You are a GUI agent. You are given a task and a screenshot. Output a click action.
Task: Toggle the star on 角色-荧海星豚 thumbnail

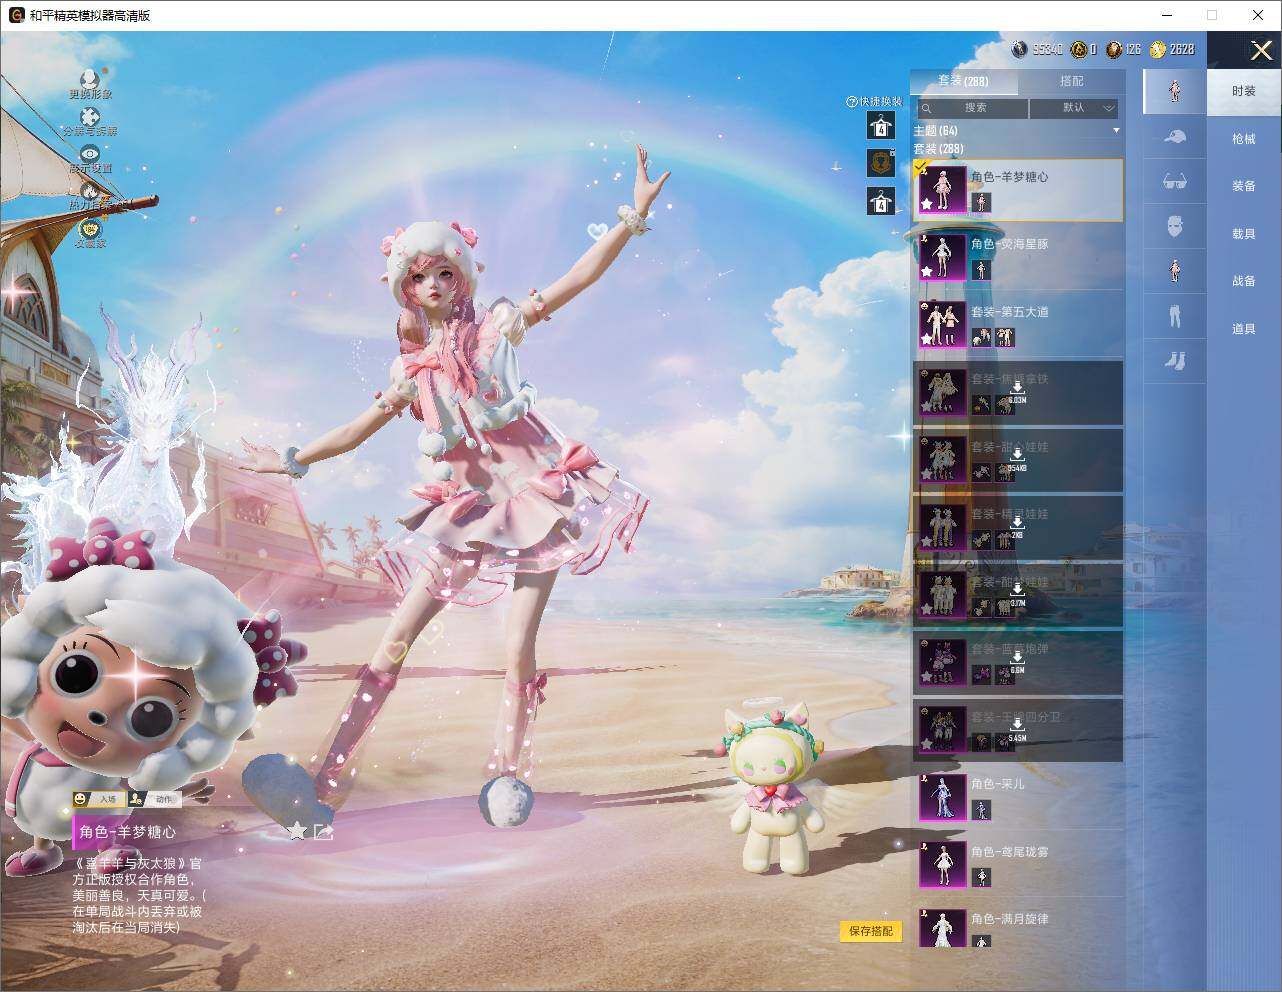point(927,271)
